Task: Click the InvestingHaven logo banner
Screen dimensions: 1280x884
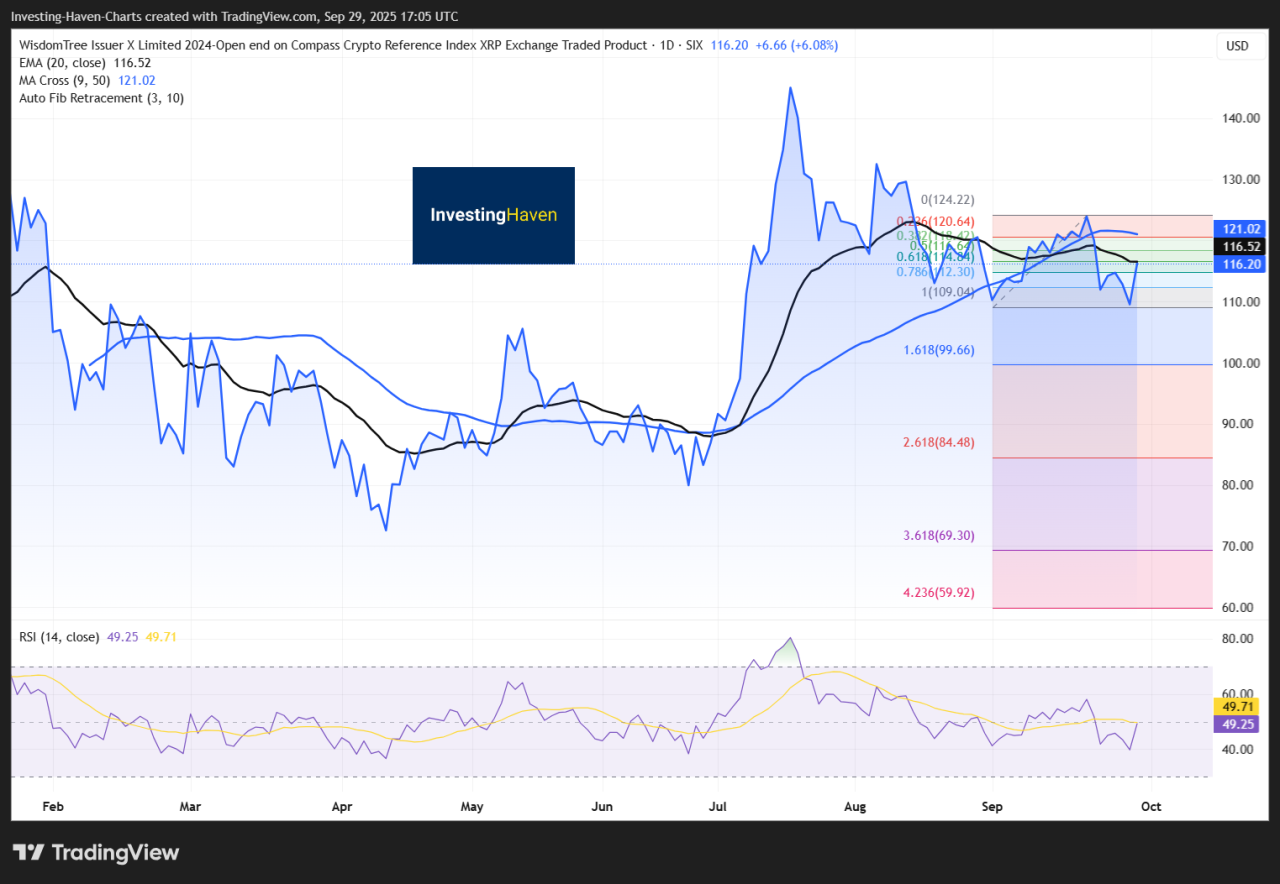Action: [493, 215]
